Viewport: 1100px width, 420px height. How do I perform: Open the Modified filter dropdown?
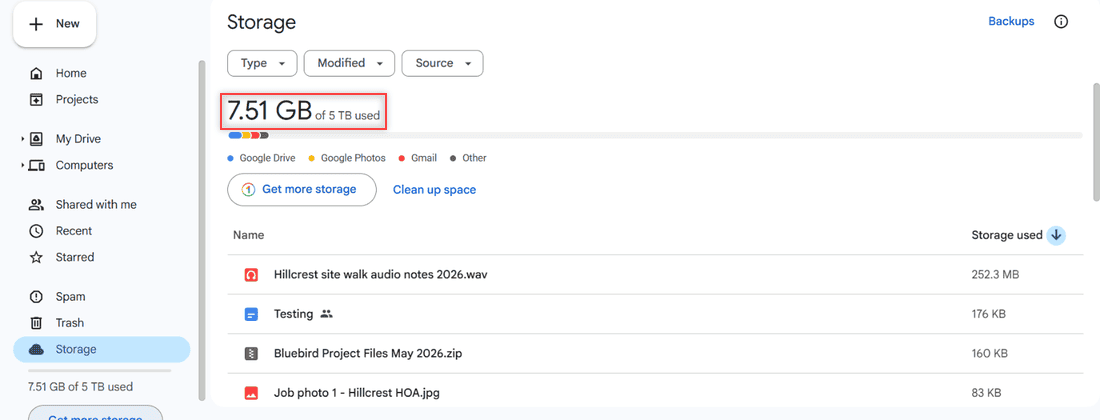click(x=349, y=63)
